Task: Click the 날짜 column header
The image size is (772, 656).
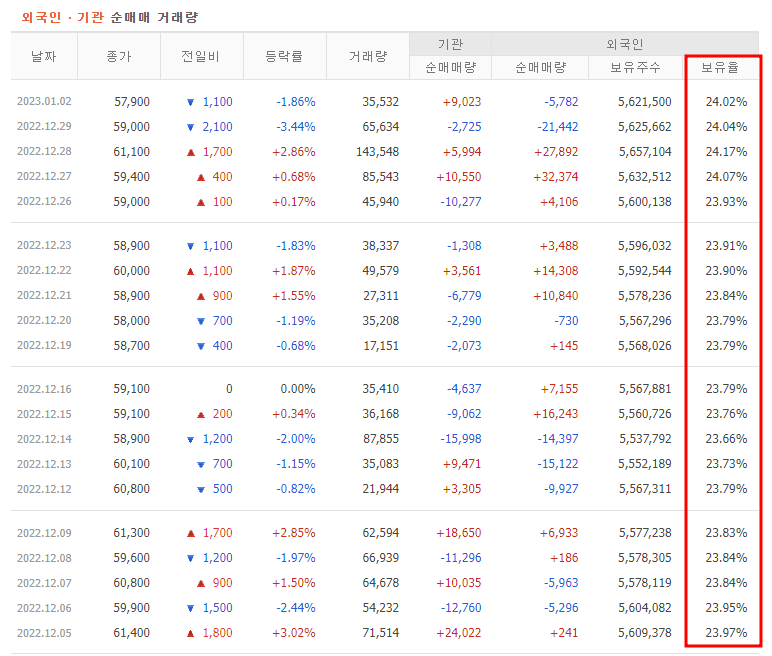Action: click(44, 56)
